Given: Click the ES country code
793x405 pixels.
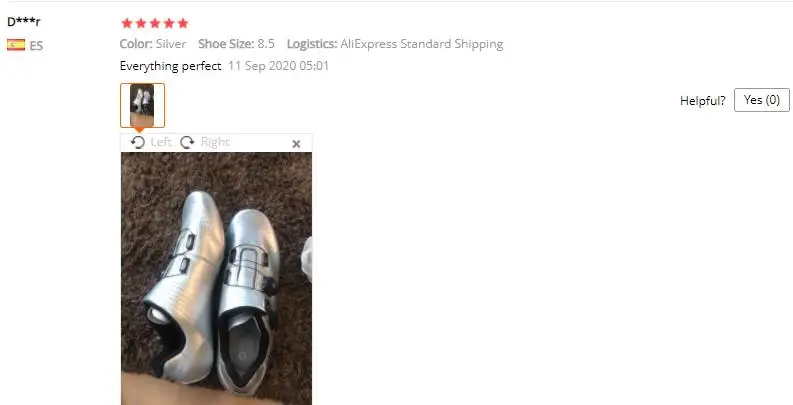Looking at the screenshot, I should (36, 46).
